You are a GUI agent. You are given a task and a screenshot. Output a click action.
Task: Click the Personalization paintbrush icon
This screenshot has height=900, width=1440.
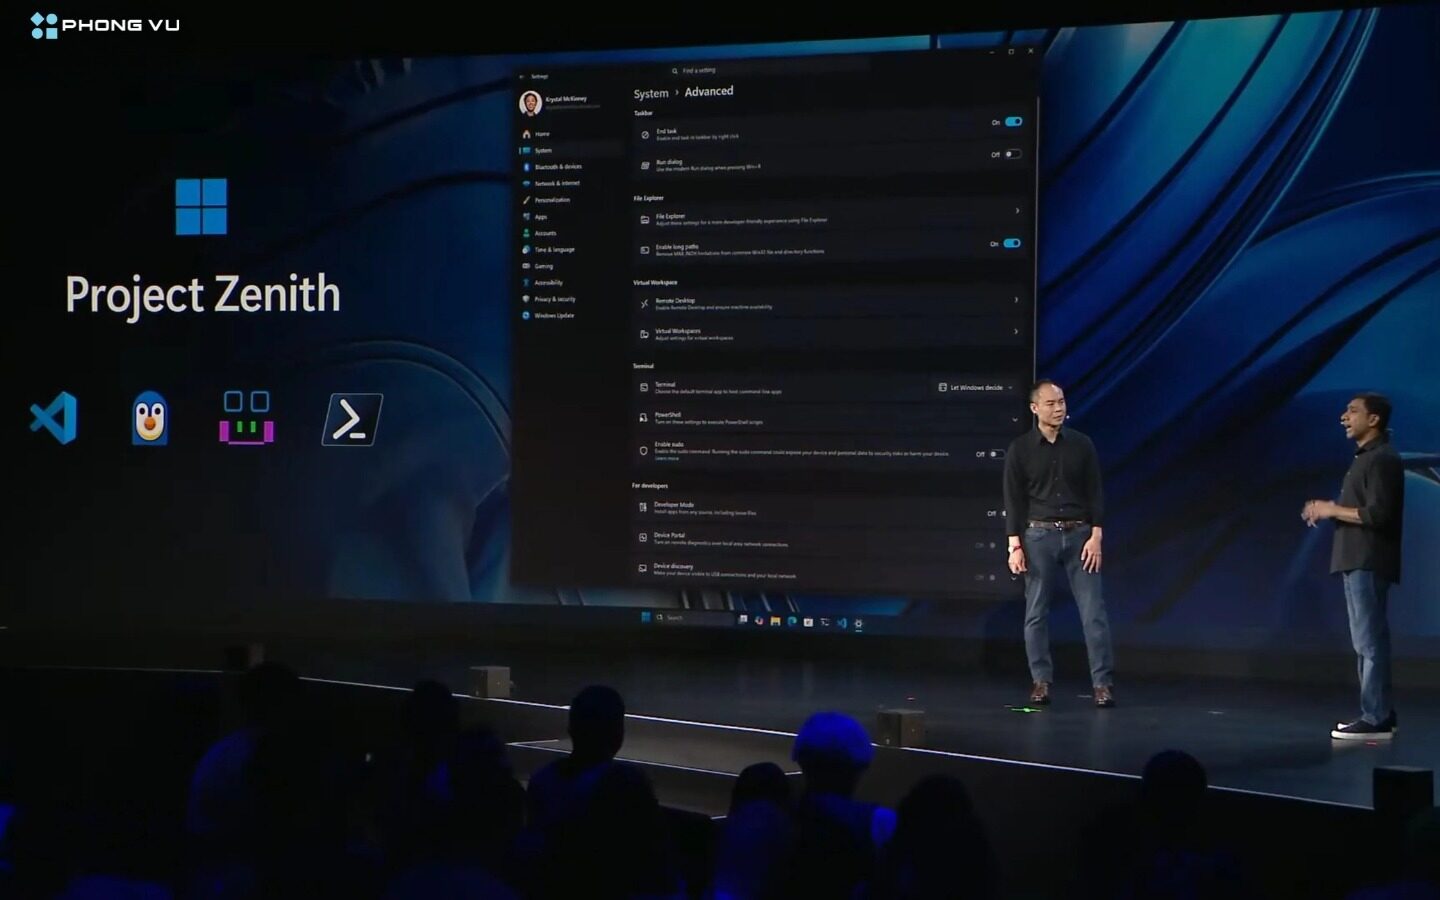(527, 200)
